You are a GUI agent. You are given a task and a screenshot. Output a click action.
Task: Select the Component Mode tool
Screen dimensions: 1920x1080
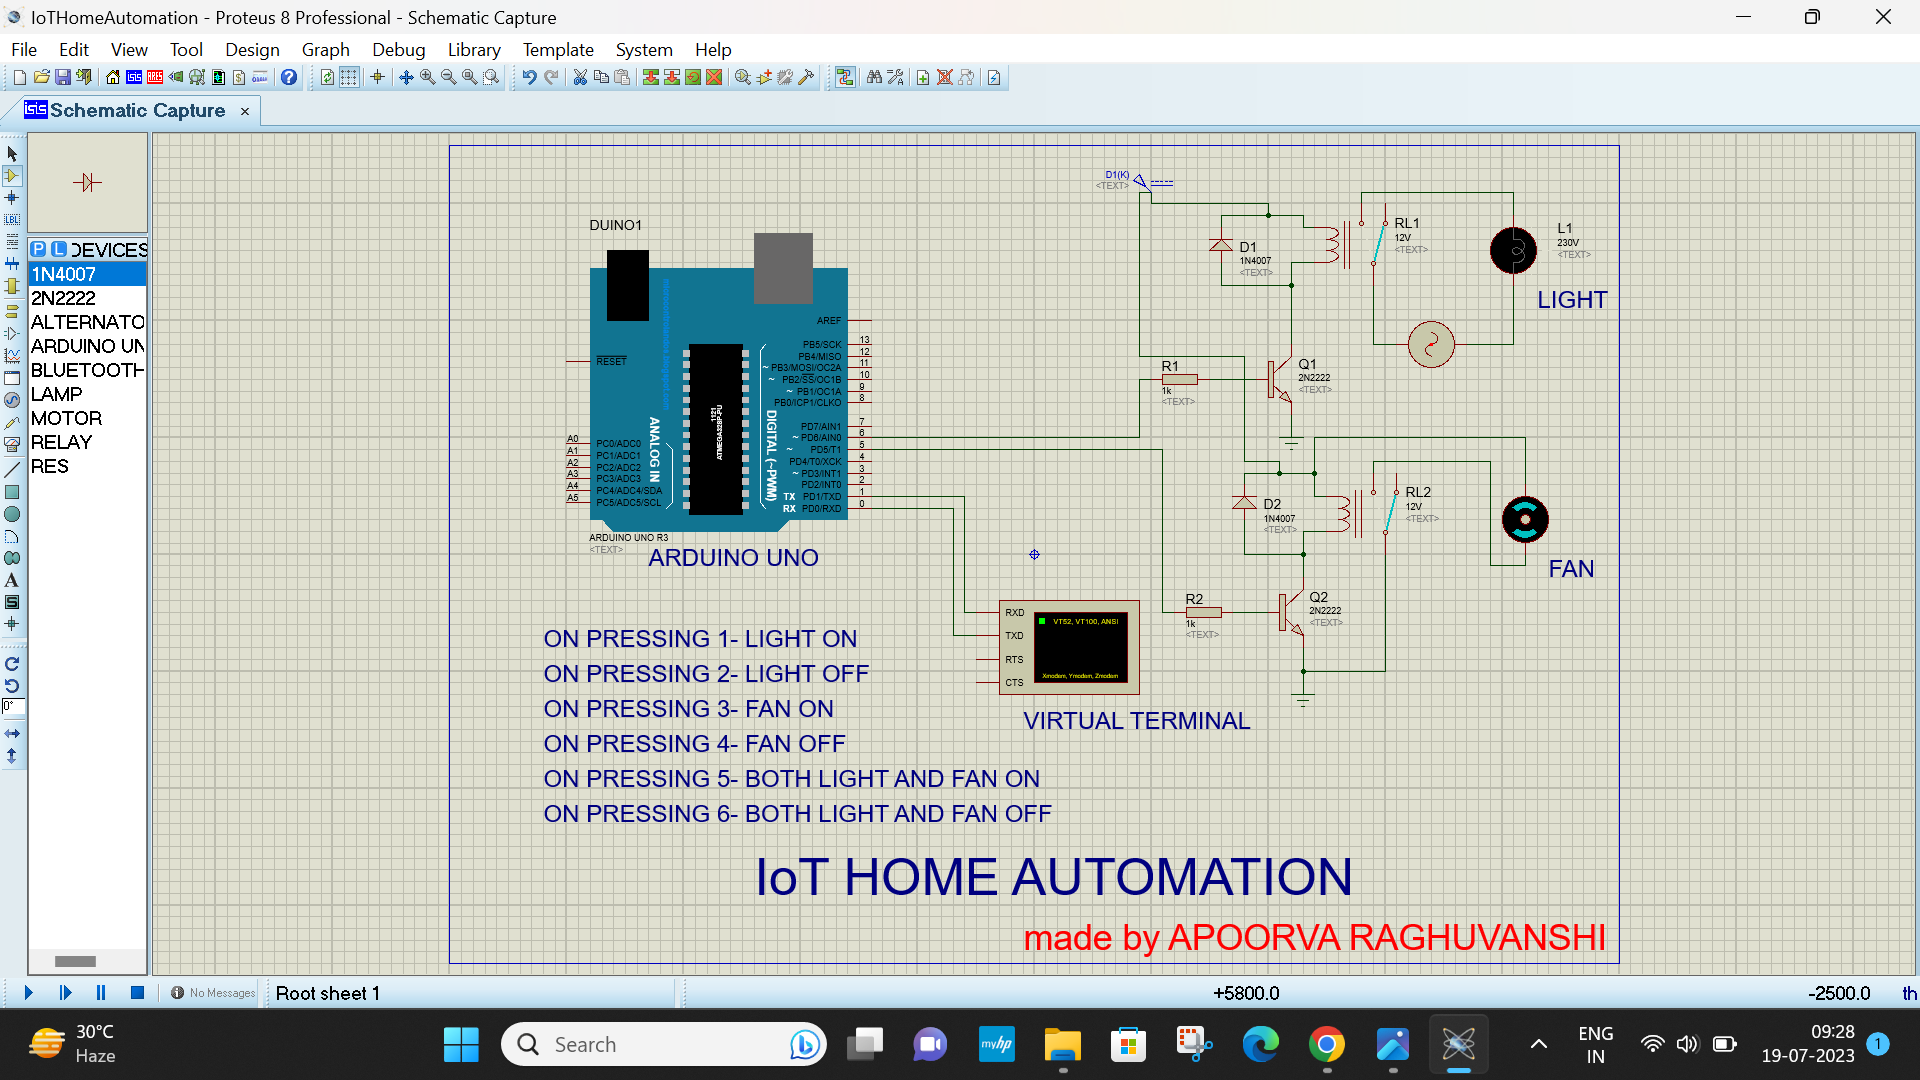pos(12,176)
